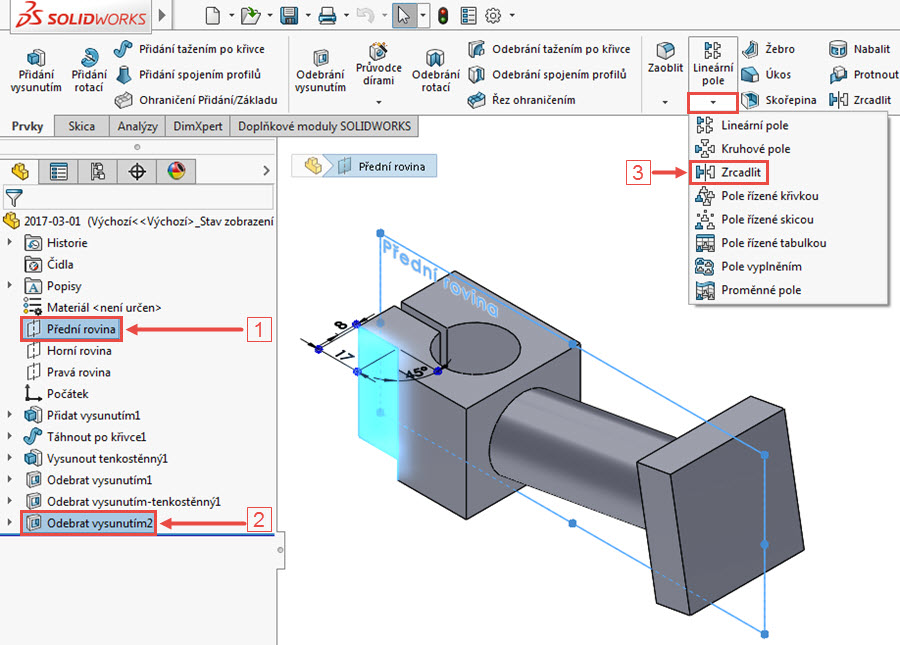Select Přidání tažením po křivce
The height and width of the screenshot is (645, 900).
pos(189,49)
